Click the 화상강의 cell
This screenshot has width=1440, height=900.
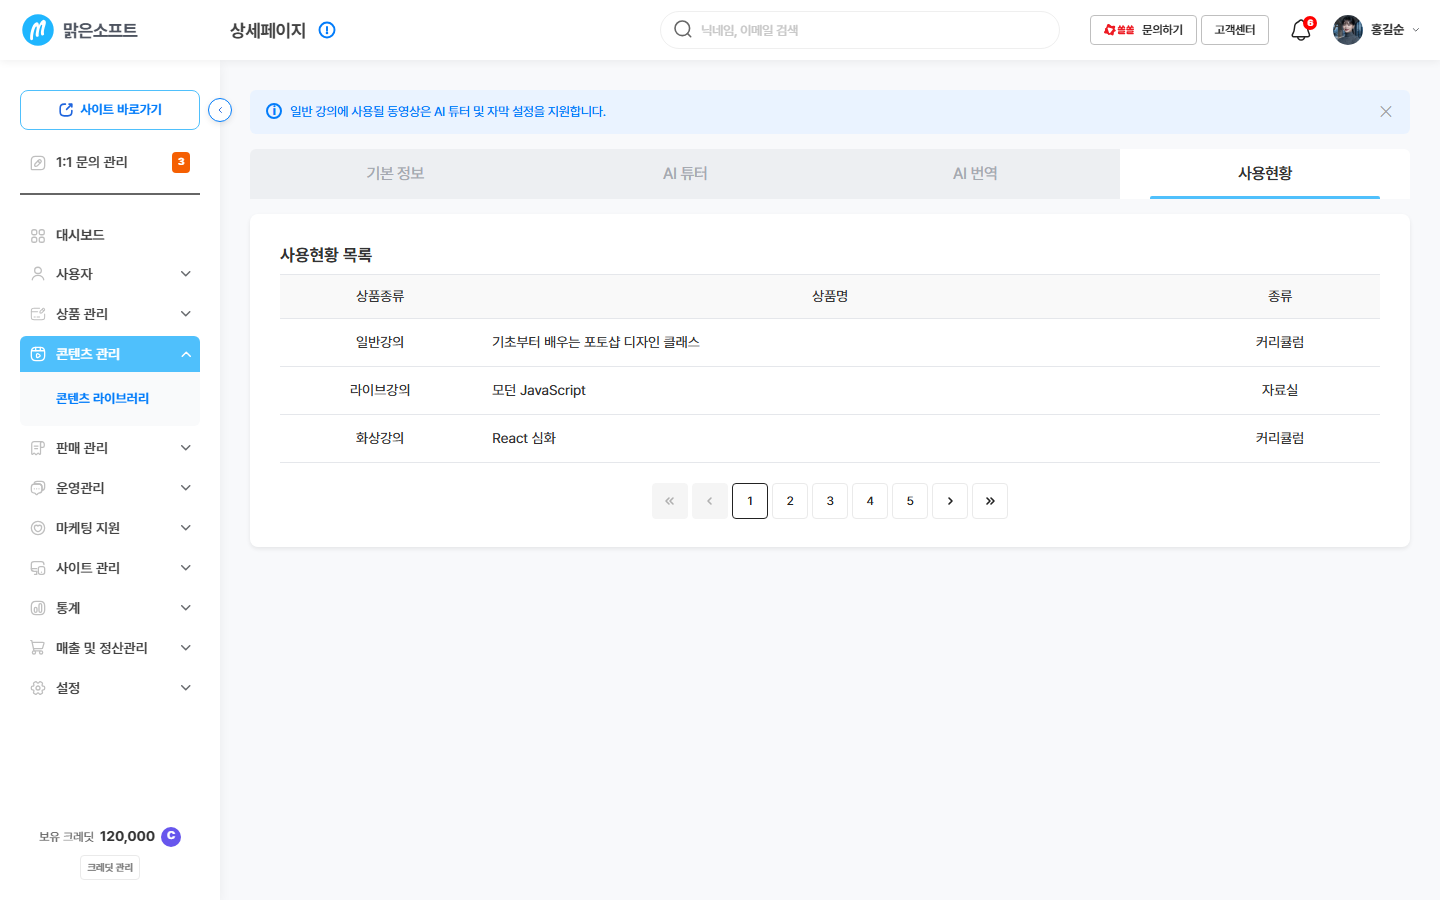point(380,438)
